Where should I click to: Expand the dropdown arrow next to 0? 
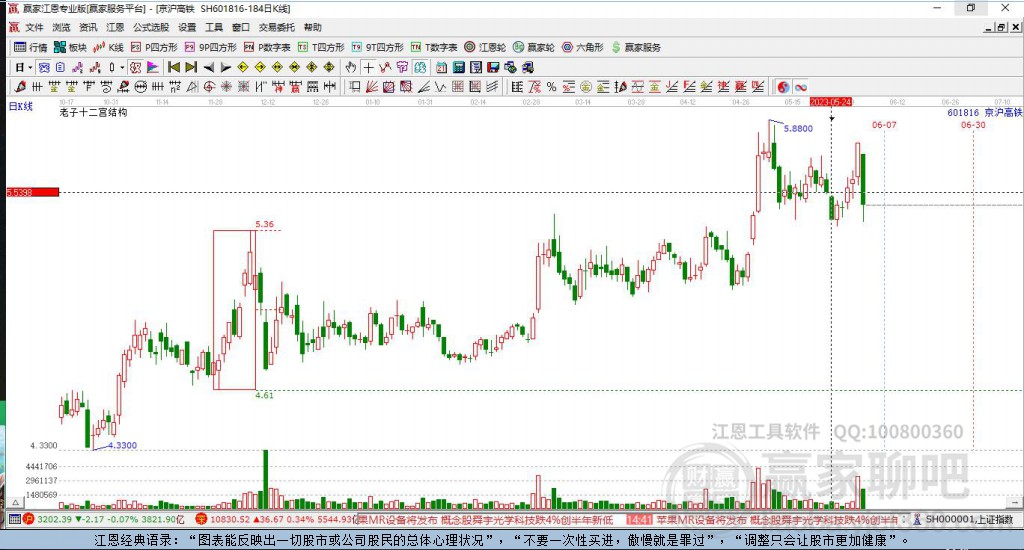point(122,67)
